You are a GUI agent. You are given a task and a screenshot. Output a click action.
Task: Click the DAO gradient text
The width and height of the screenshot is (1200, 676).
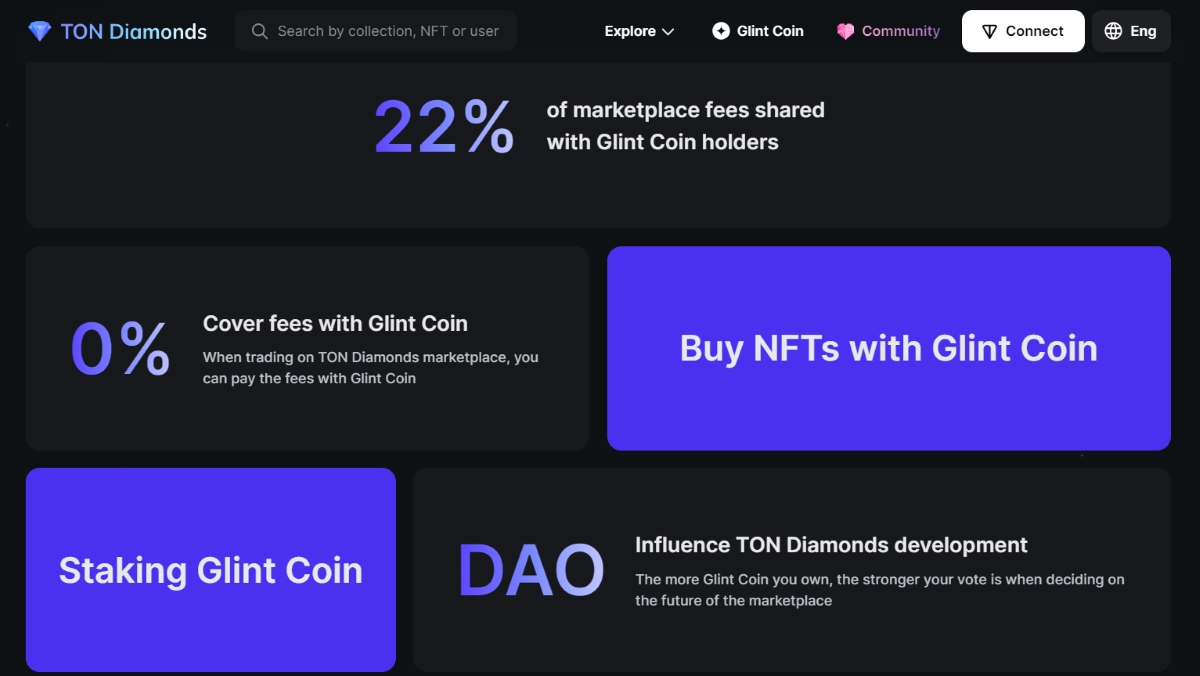coord(530,571)
